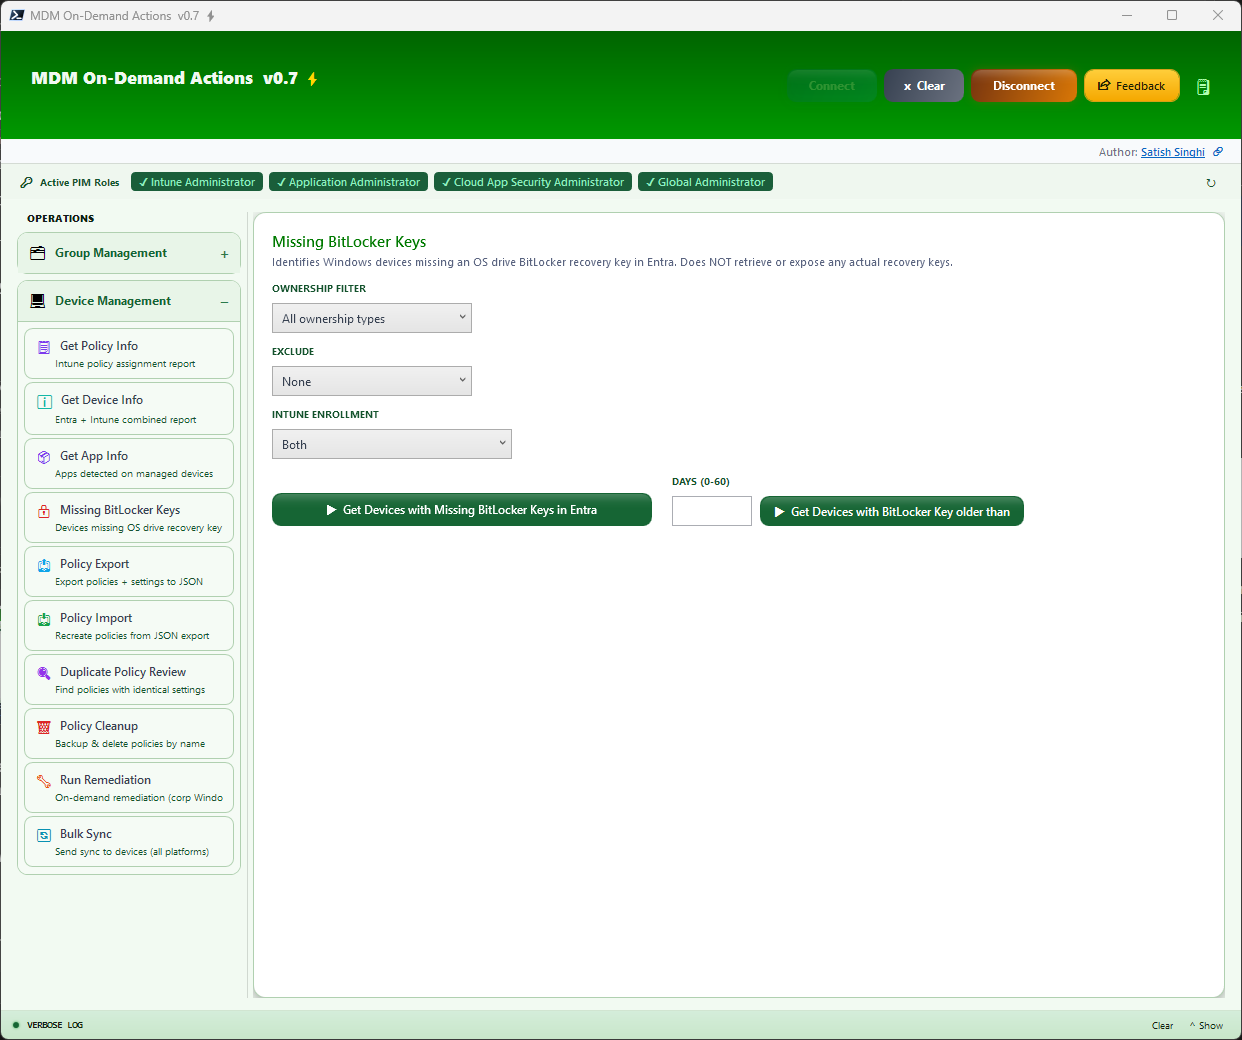This screenshot has height=1040, width=1242.
Task: Run Get Devices with Missing BitLocker Keys
Action: pos(462,510)
